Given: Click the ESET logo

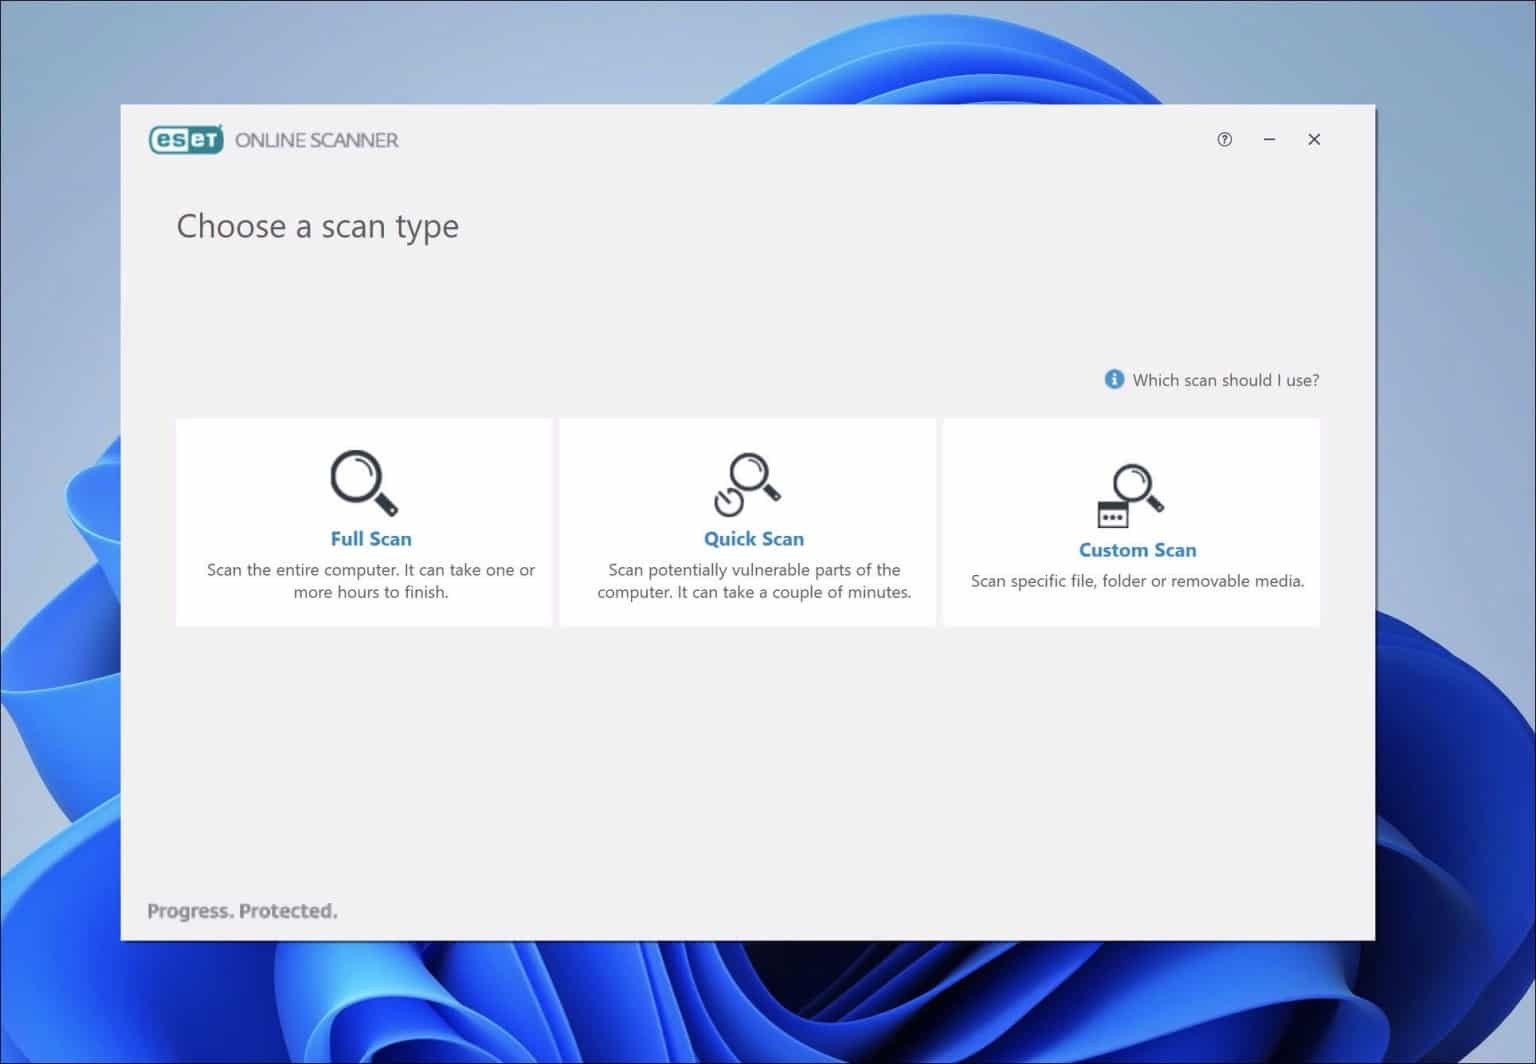Looking at the screenshot, I should coord(186,139).
